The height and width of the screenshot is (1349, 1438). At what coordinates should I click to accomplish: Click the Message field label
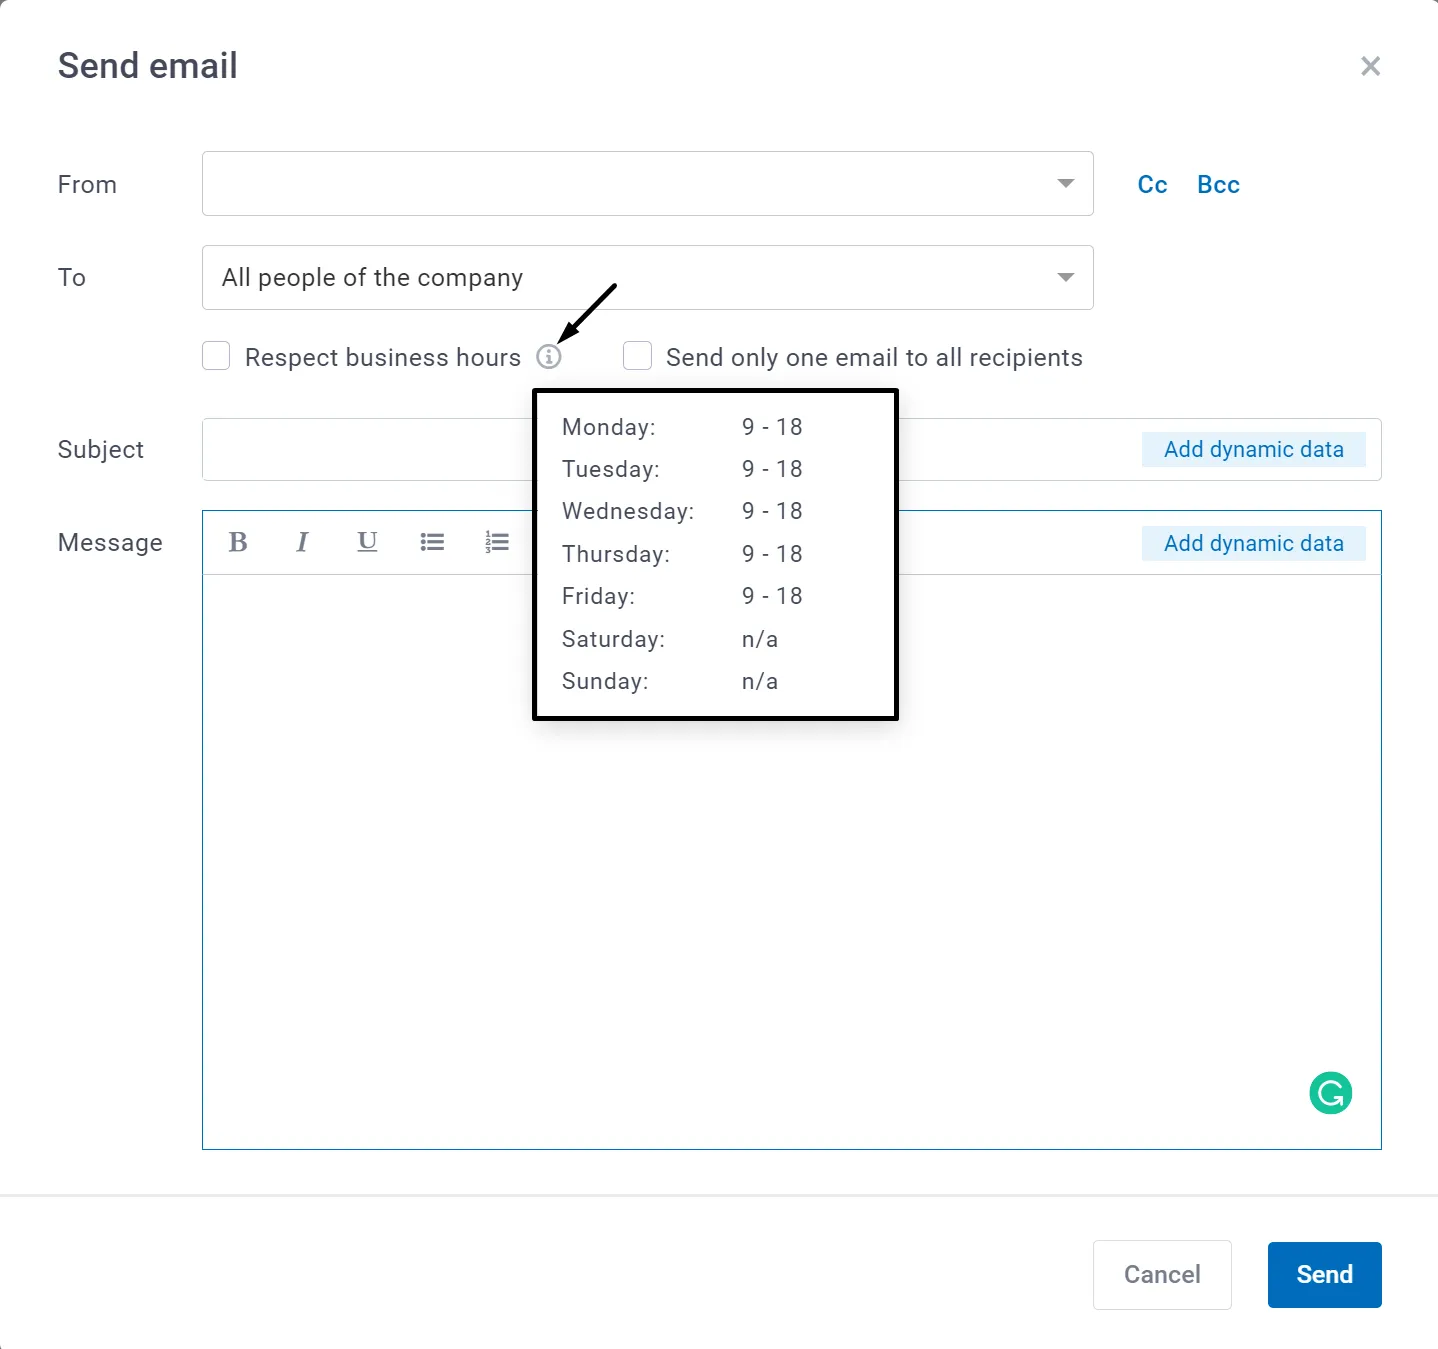coord(110,543)
